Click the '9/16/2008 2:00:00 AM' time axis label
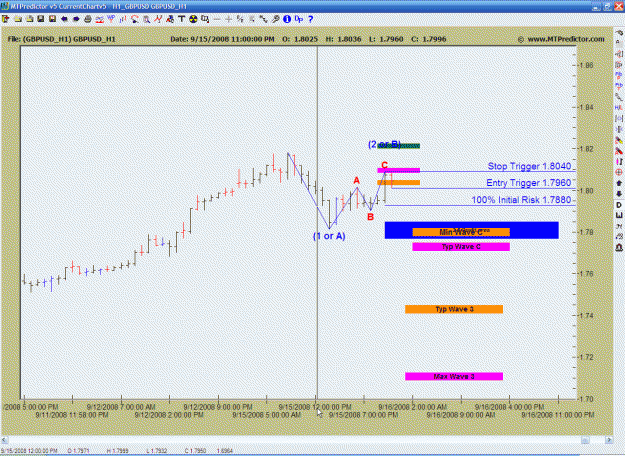Viewport: 625px width, 456px height. click(x=413, y=407)
